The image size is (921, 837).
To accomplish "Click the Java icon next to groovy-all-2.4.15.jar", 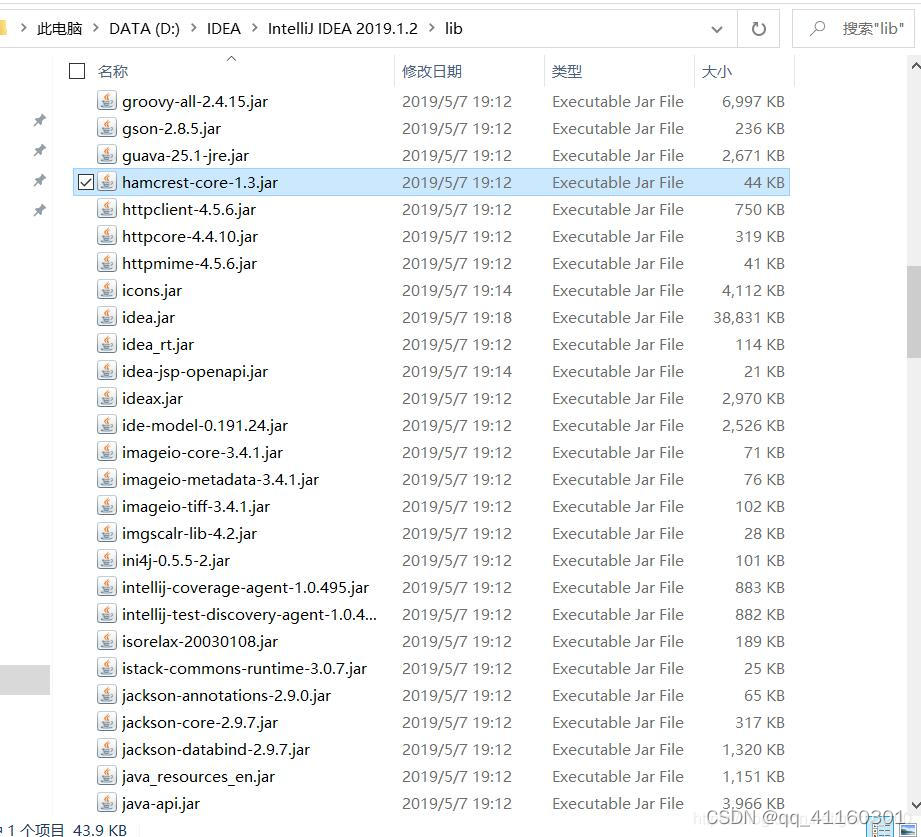I will coord(107,101).
